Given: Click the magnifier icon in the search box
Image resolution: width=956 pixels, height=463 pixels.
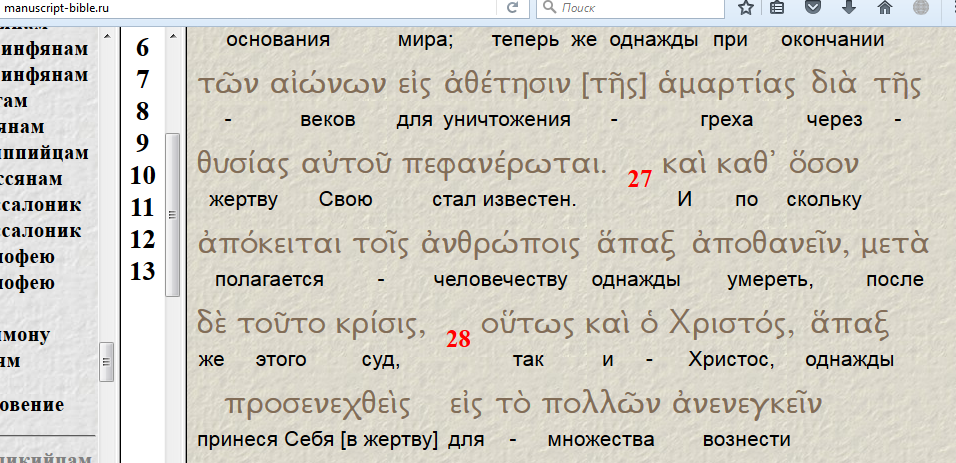Looking at the screenshot, I should [550, 8].
